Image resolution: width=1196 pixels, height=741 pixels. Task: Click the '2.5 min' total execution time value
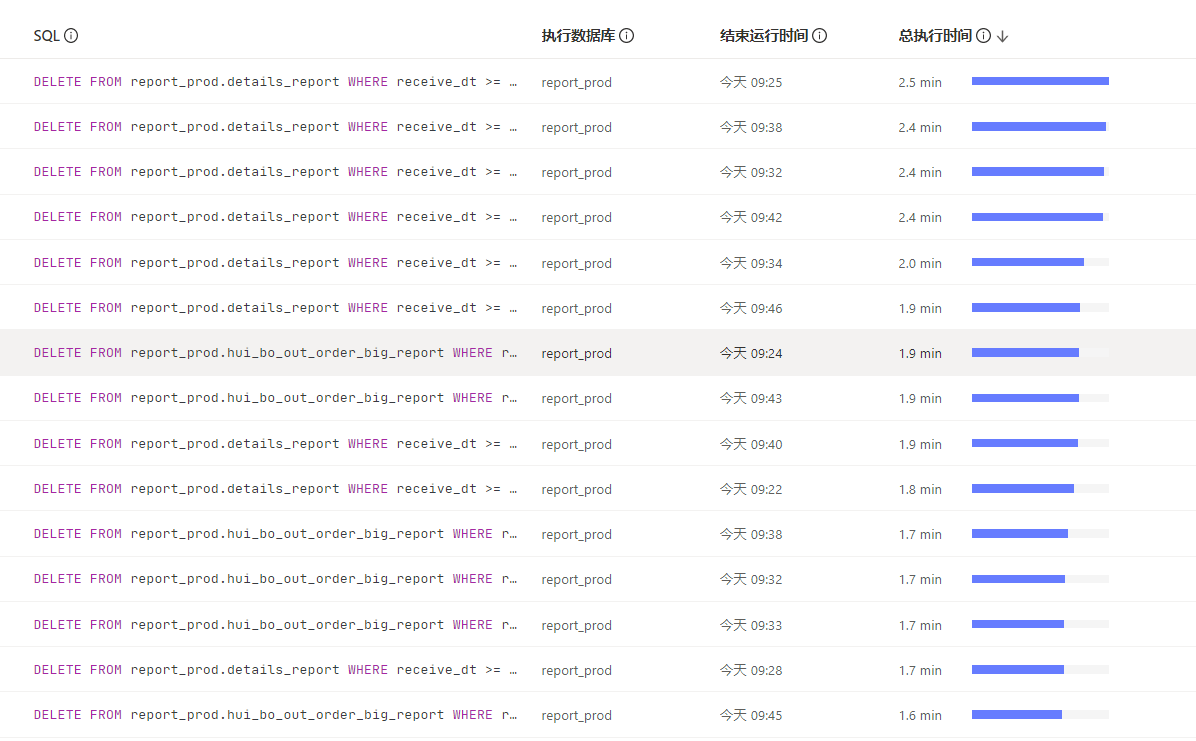(x=920, y=82)
